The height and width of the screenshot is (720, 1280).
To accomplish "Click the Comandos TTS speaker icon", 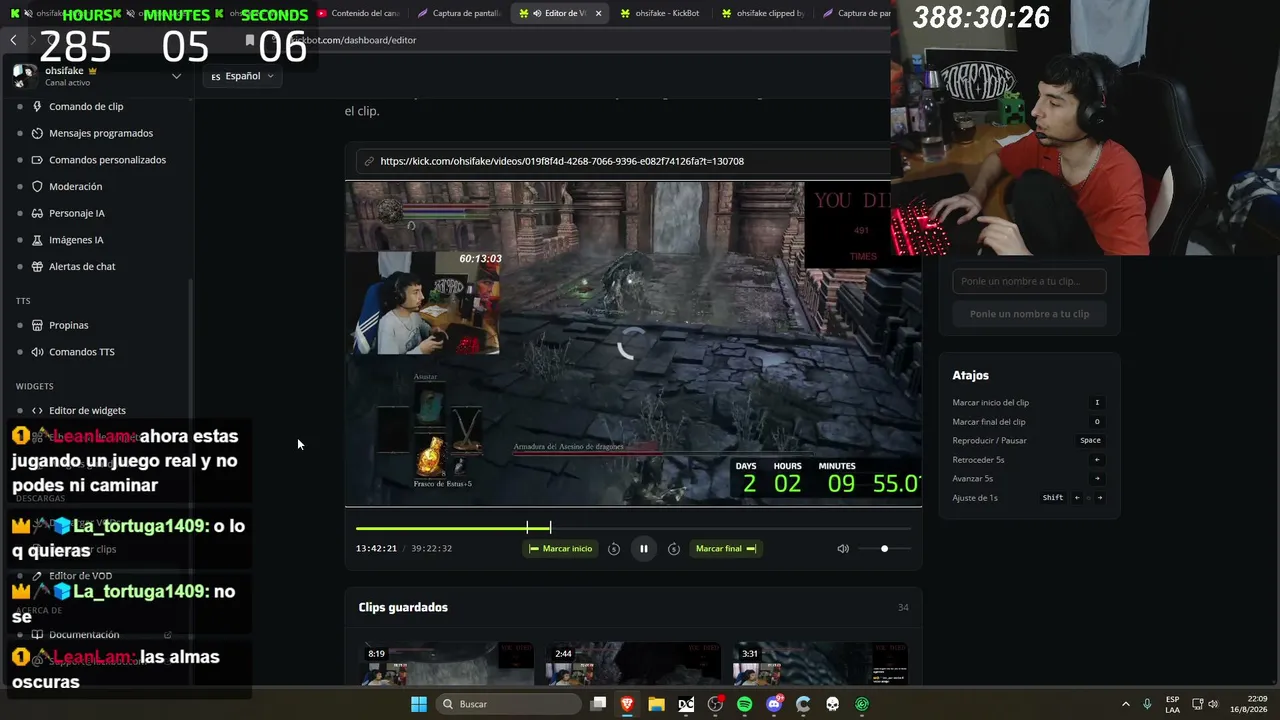I will pyautogui.click(x=37, y=352).
